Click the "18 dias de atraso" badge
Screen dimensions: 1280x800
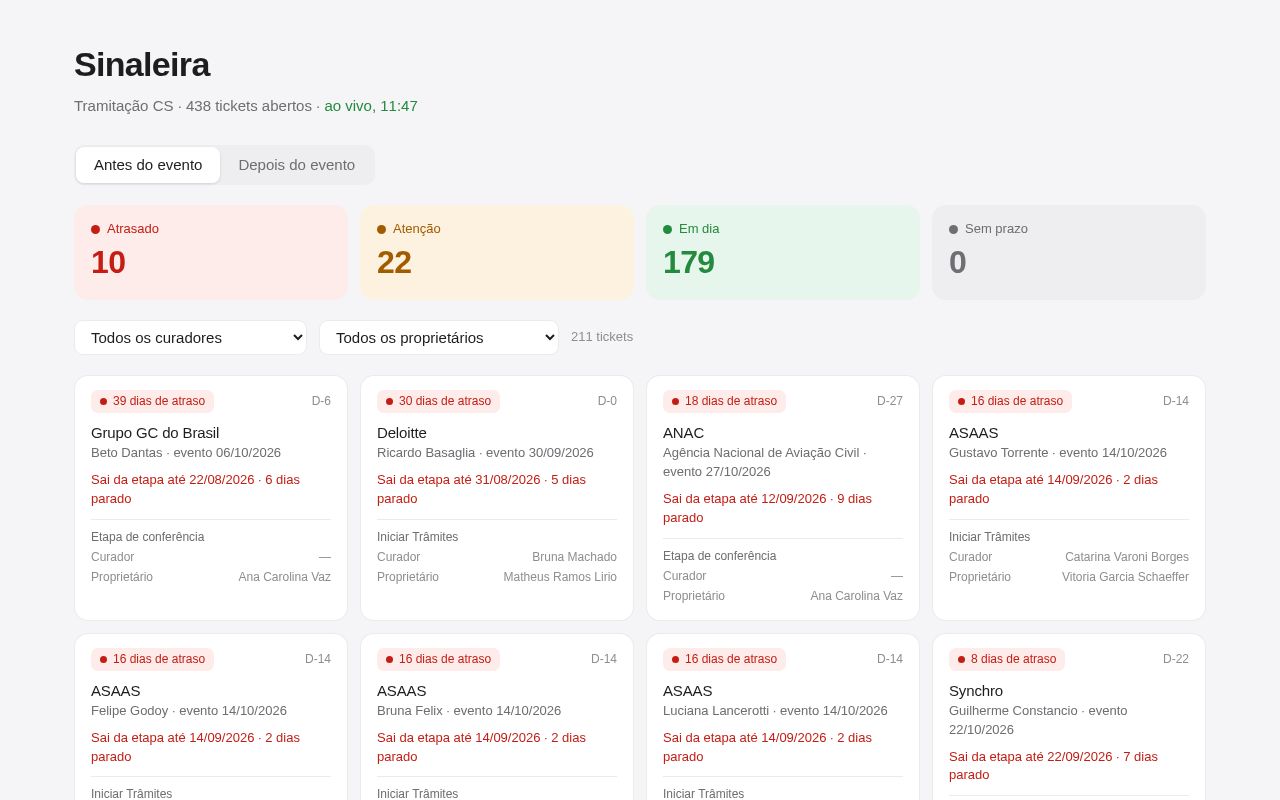pos(724,401)
